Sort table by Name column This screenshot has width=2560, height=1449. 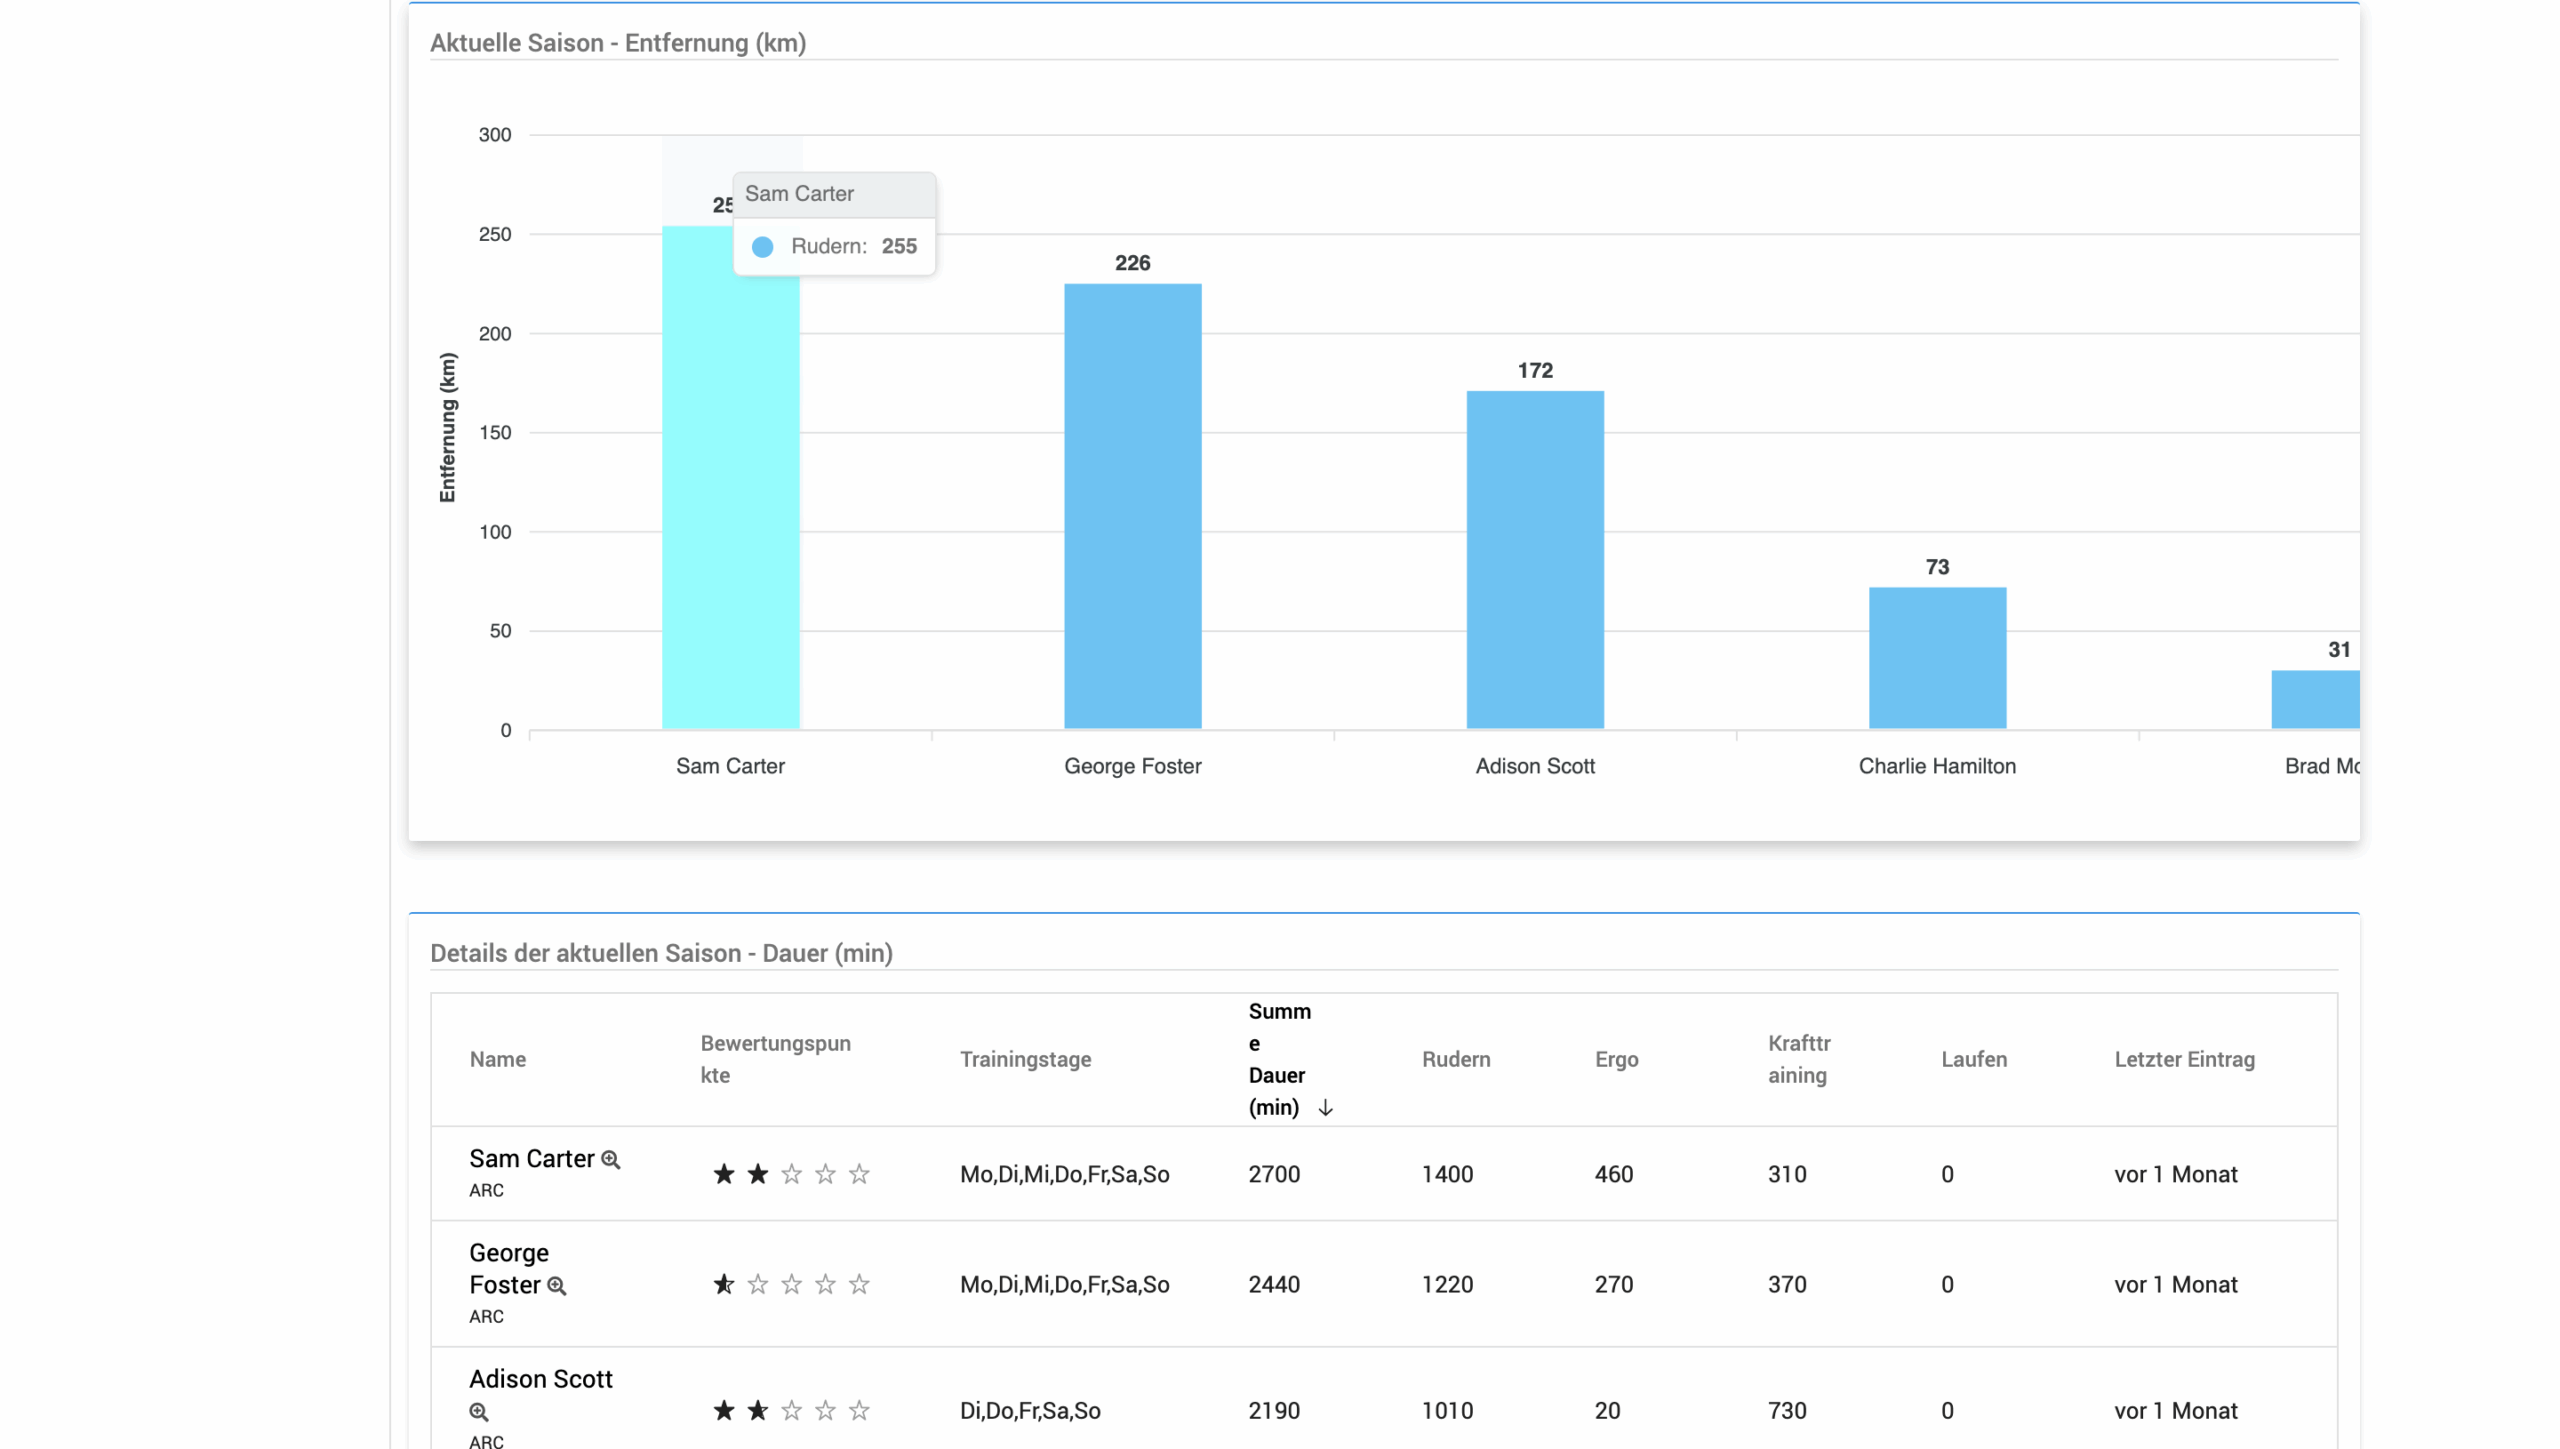(497, 1059)
